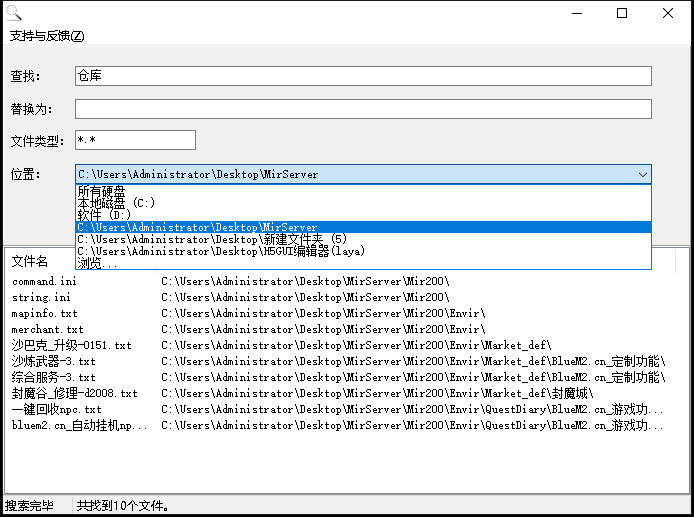
Task: Select 沙巴克_升级-0151.txt result
Action: (71, 346)
